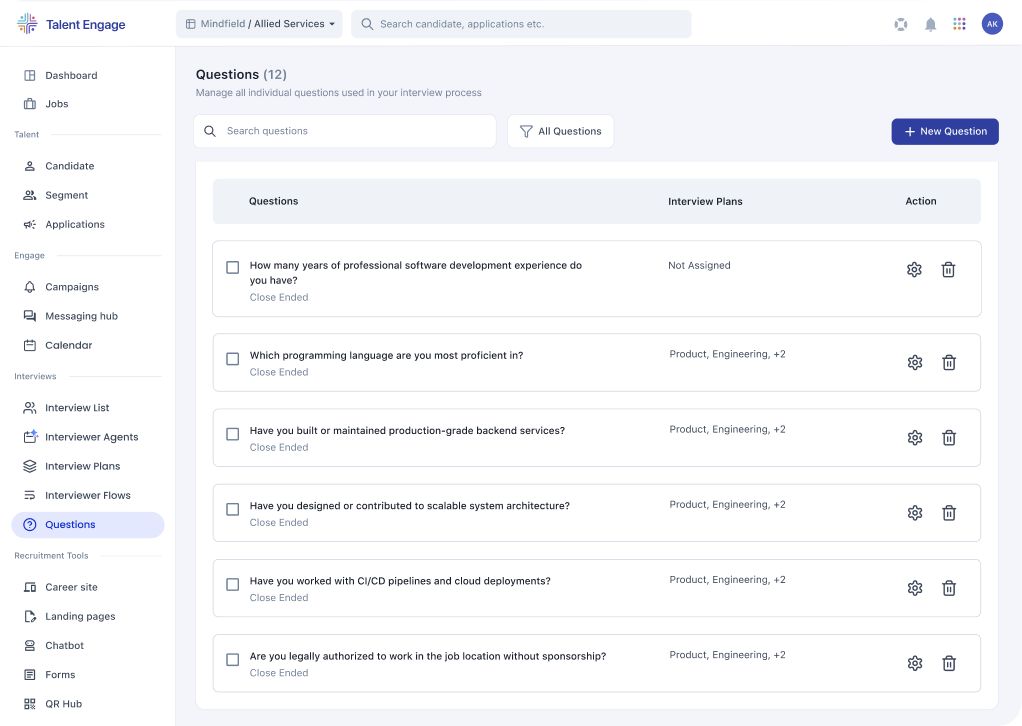Open settings gear for programming language question

click(x=914, y=362)
